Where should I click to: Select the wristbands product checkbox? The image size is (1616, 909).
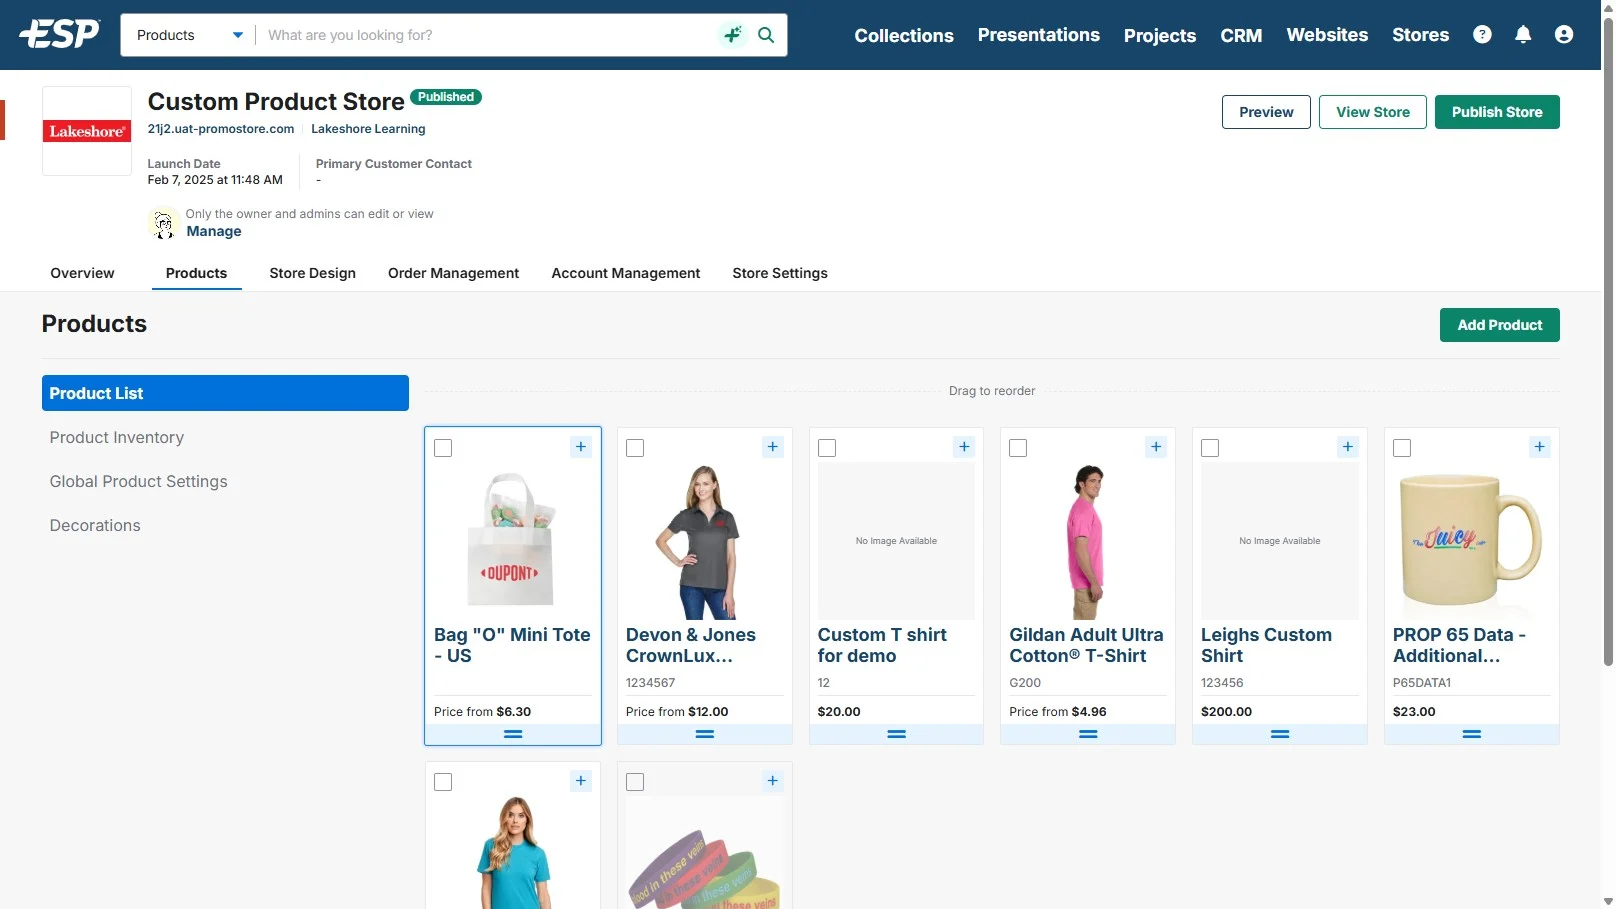[x=635, y=782]
